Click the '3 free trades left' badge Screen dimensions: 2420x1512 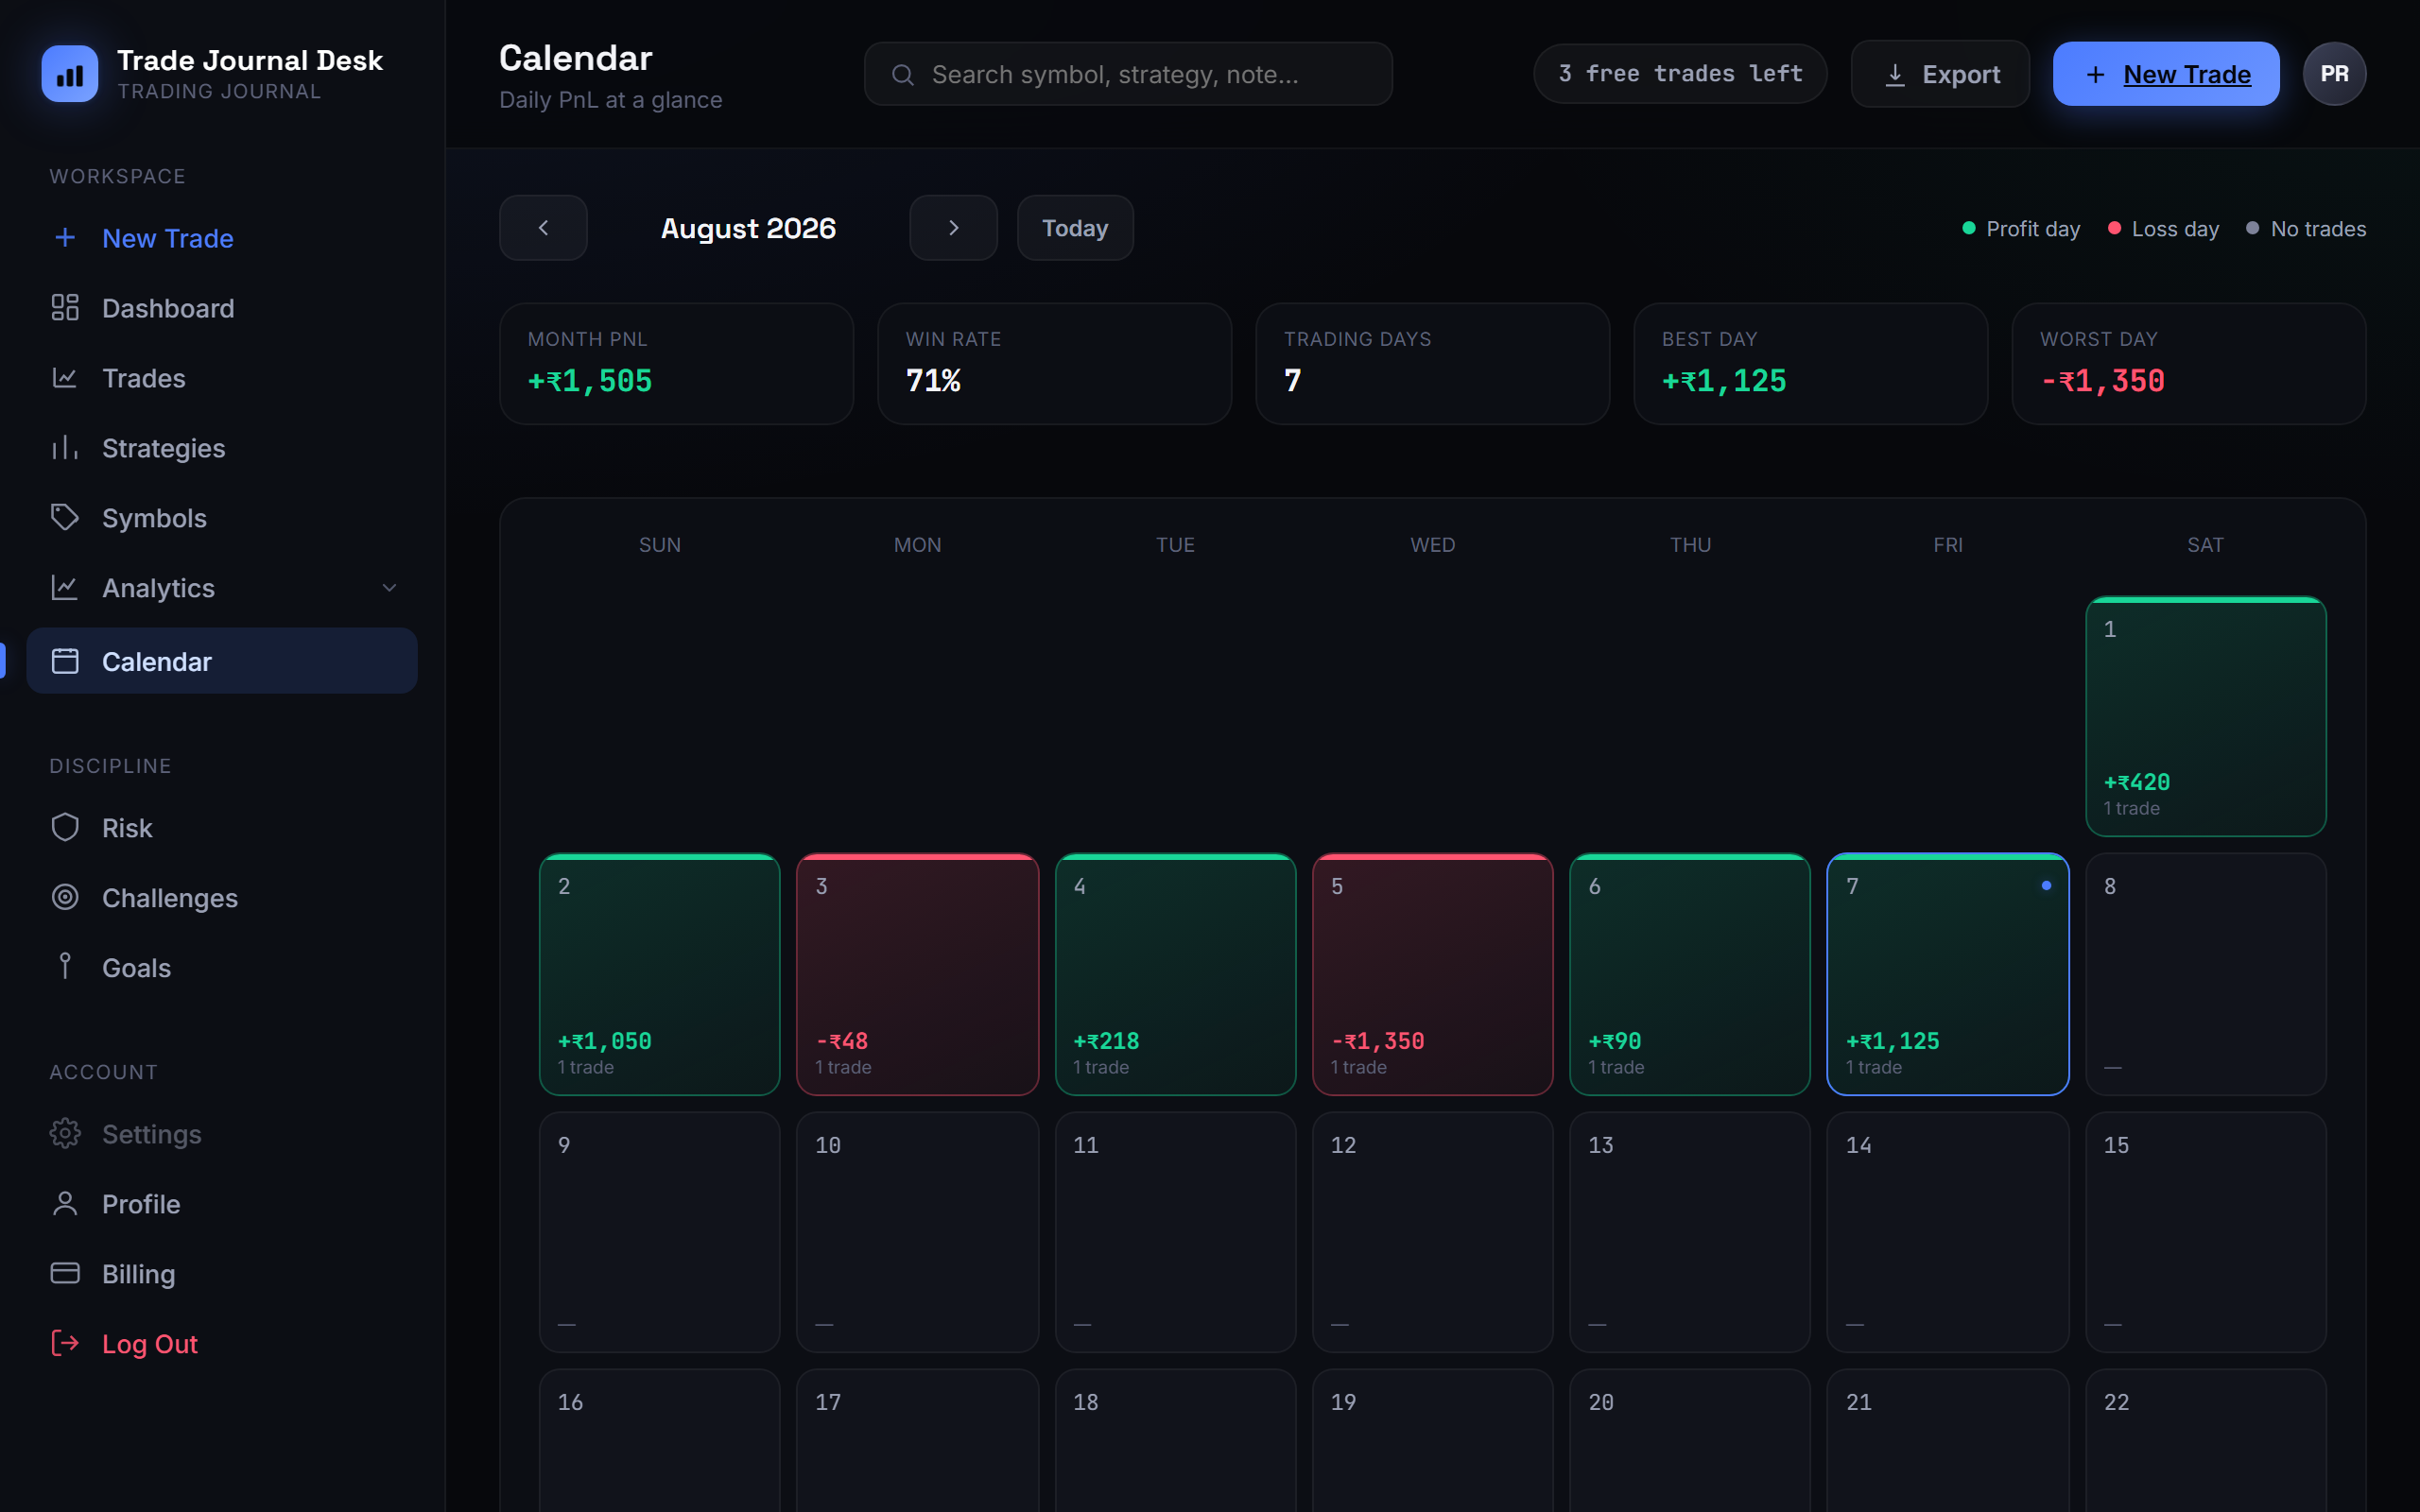tap(1680, 74)
